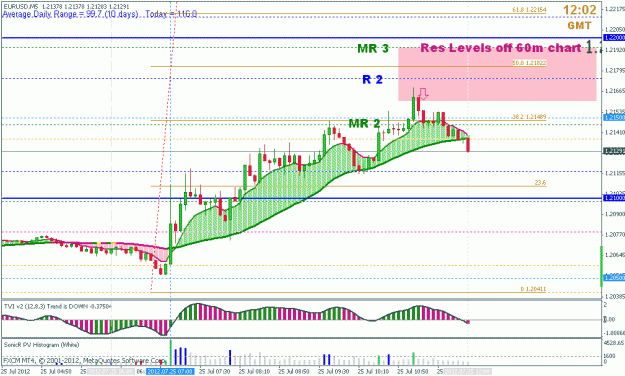Click the TVI scale value 2

tap(605, 305)
